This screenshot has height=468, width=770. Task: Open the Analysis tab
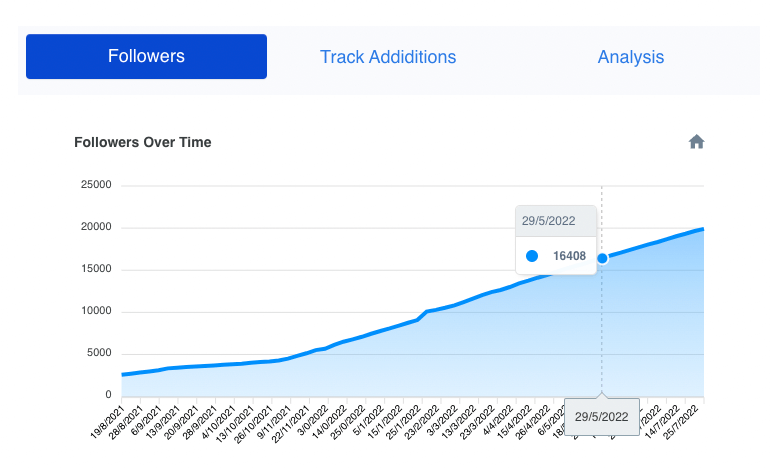(x=631, y=57)
